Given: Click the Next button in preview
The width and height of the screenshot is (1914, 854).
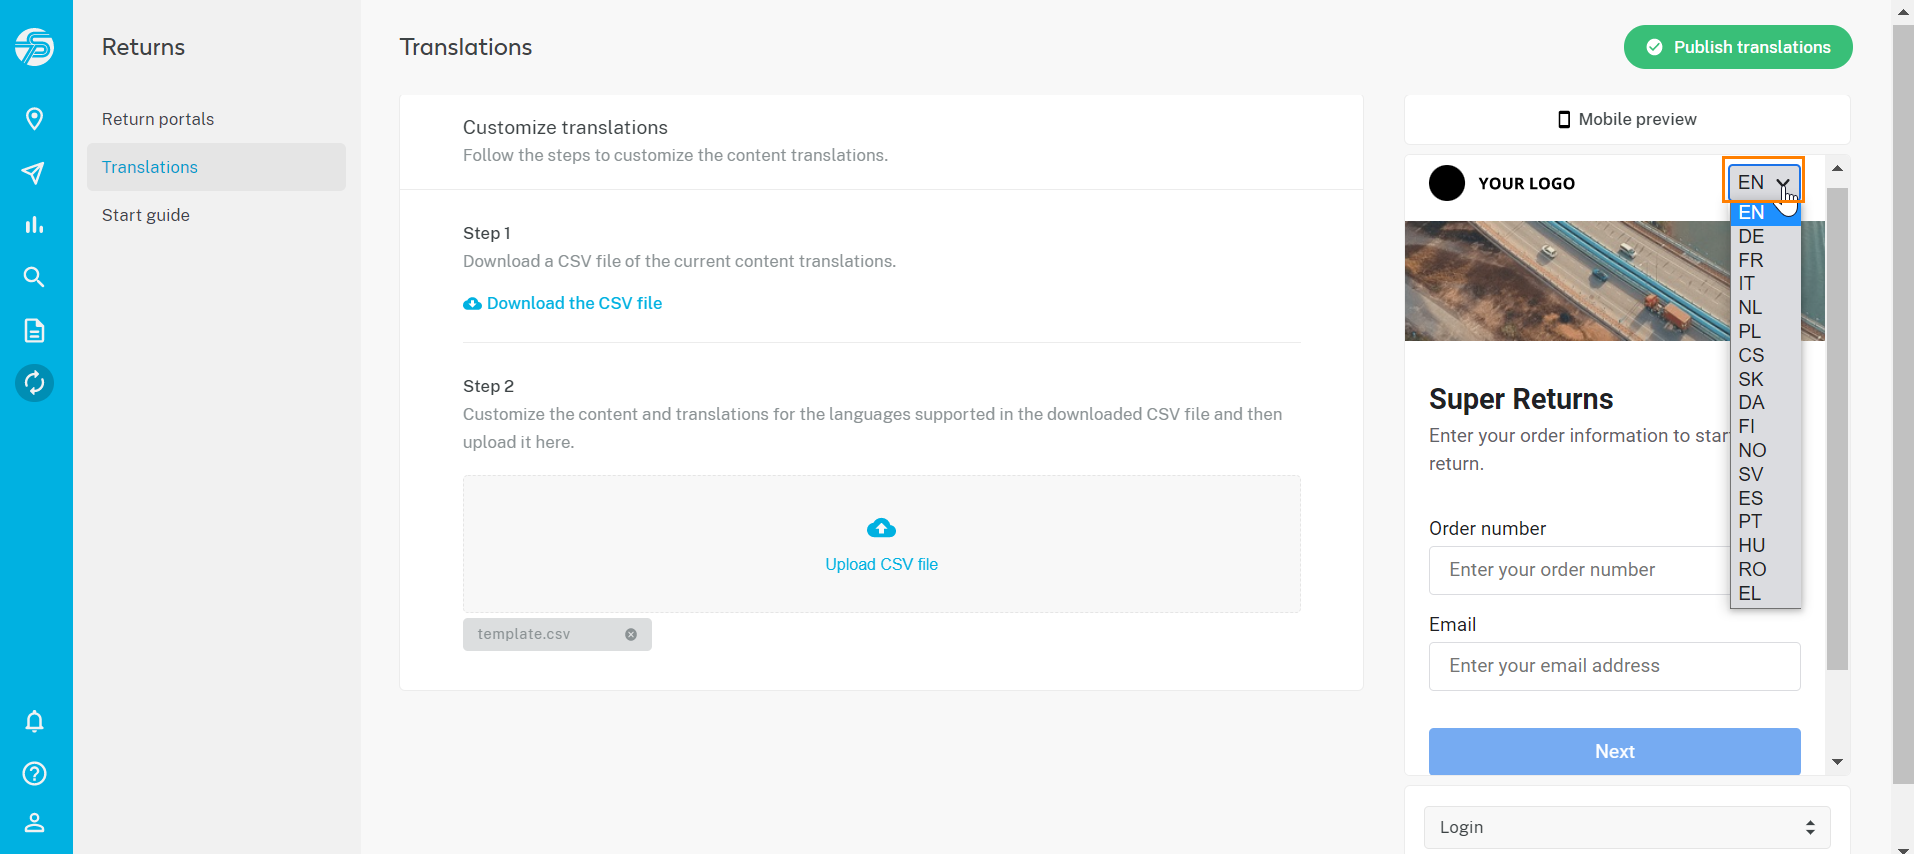Looking at the screenshot, I should coord(1615,751).
